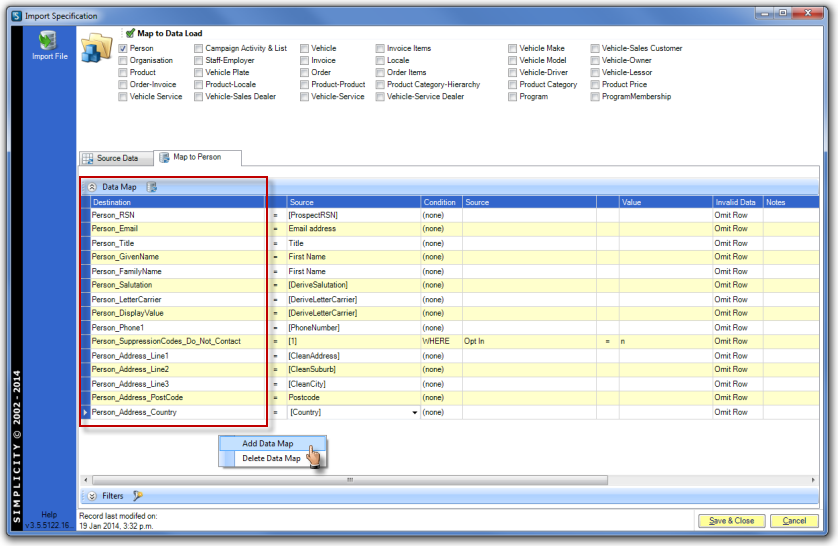Click the (none) condition for Person_Title row
Screen dimensions: 838x546
[x=441, y=243]
